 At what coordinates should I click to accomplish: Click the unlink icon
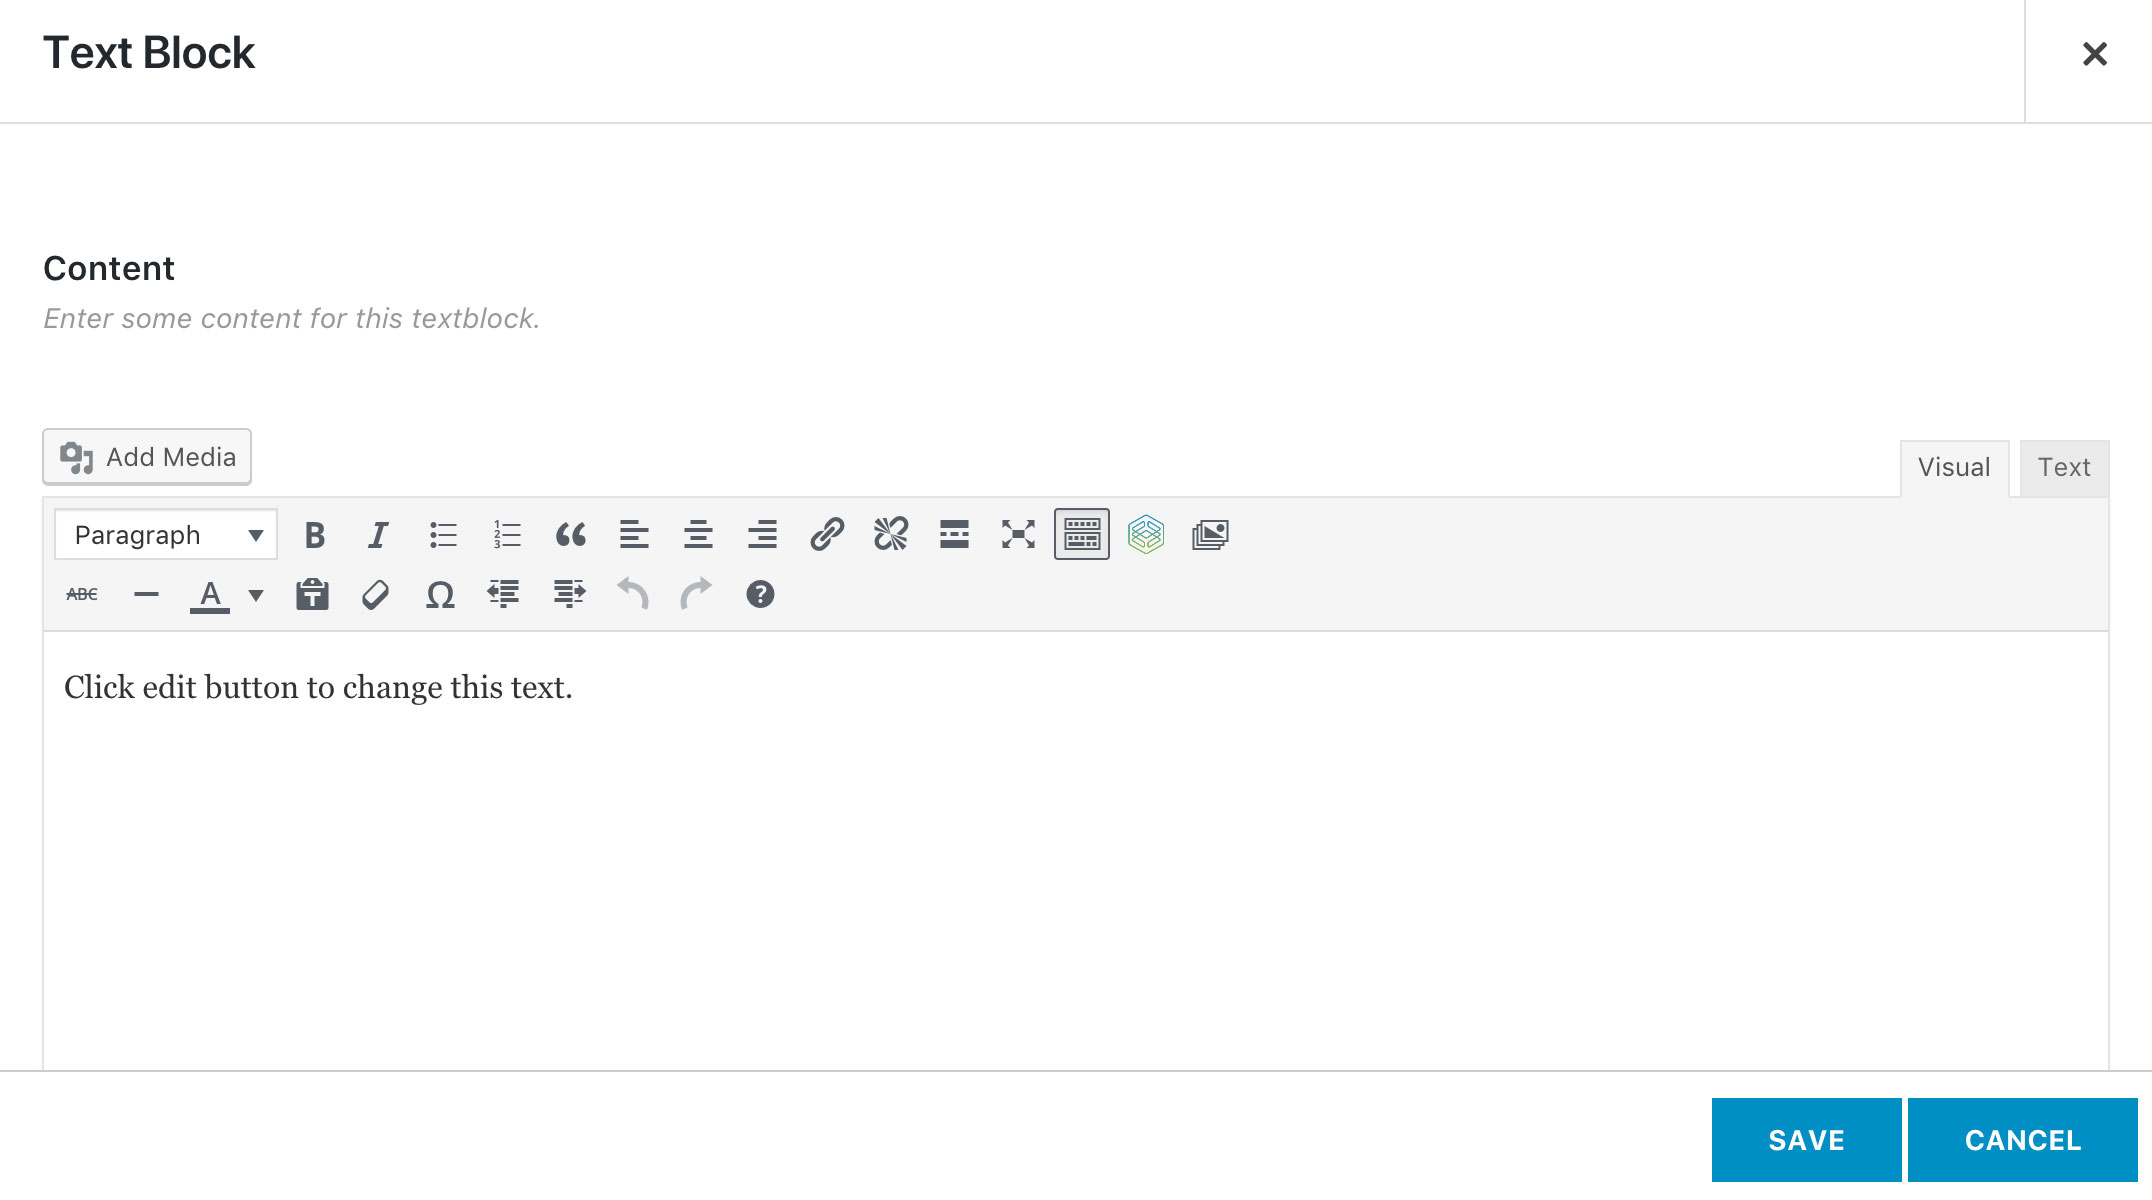(889, 533)
